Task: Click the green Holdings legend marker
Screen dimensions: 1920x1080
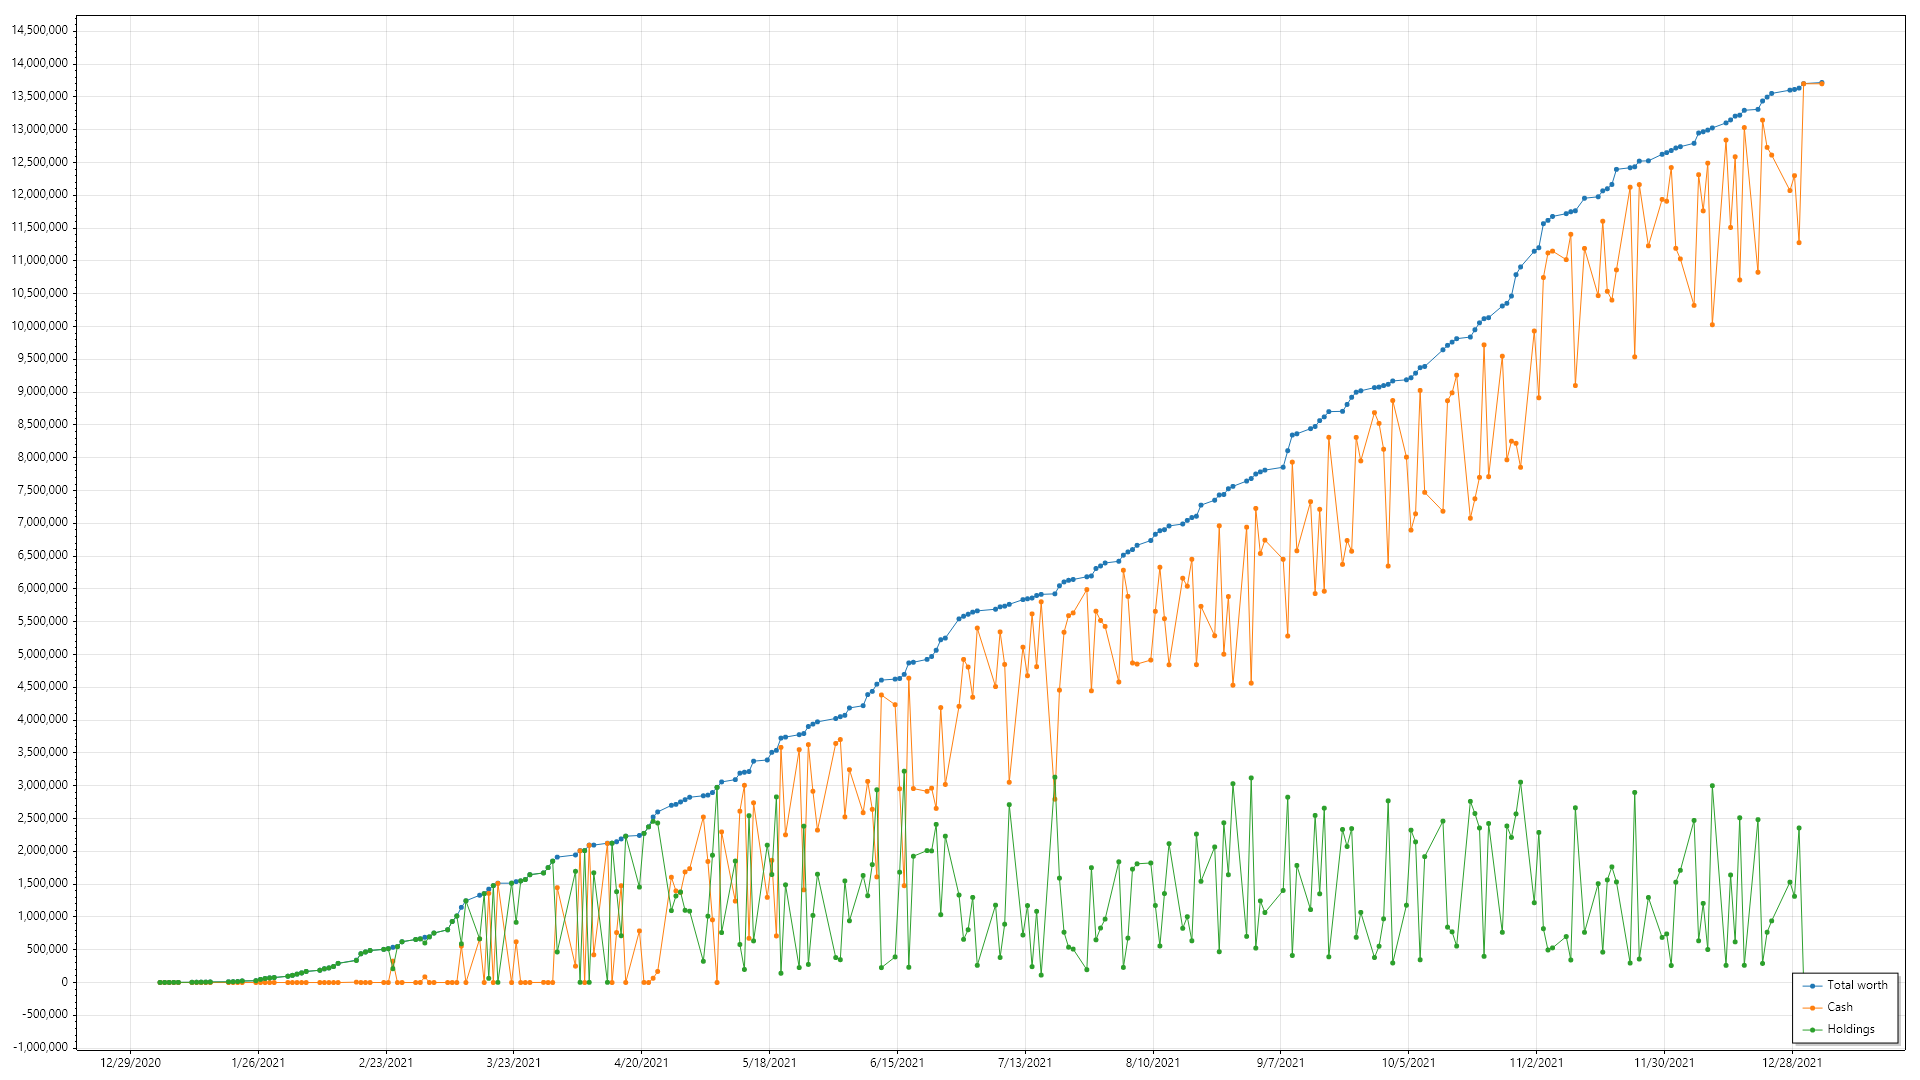Action: coord(1812,1030)
